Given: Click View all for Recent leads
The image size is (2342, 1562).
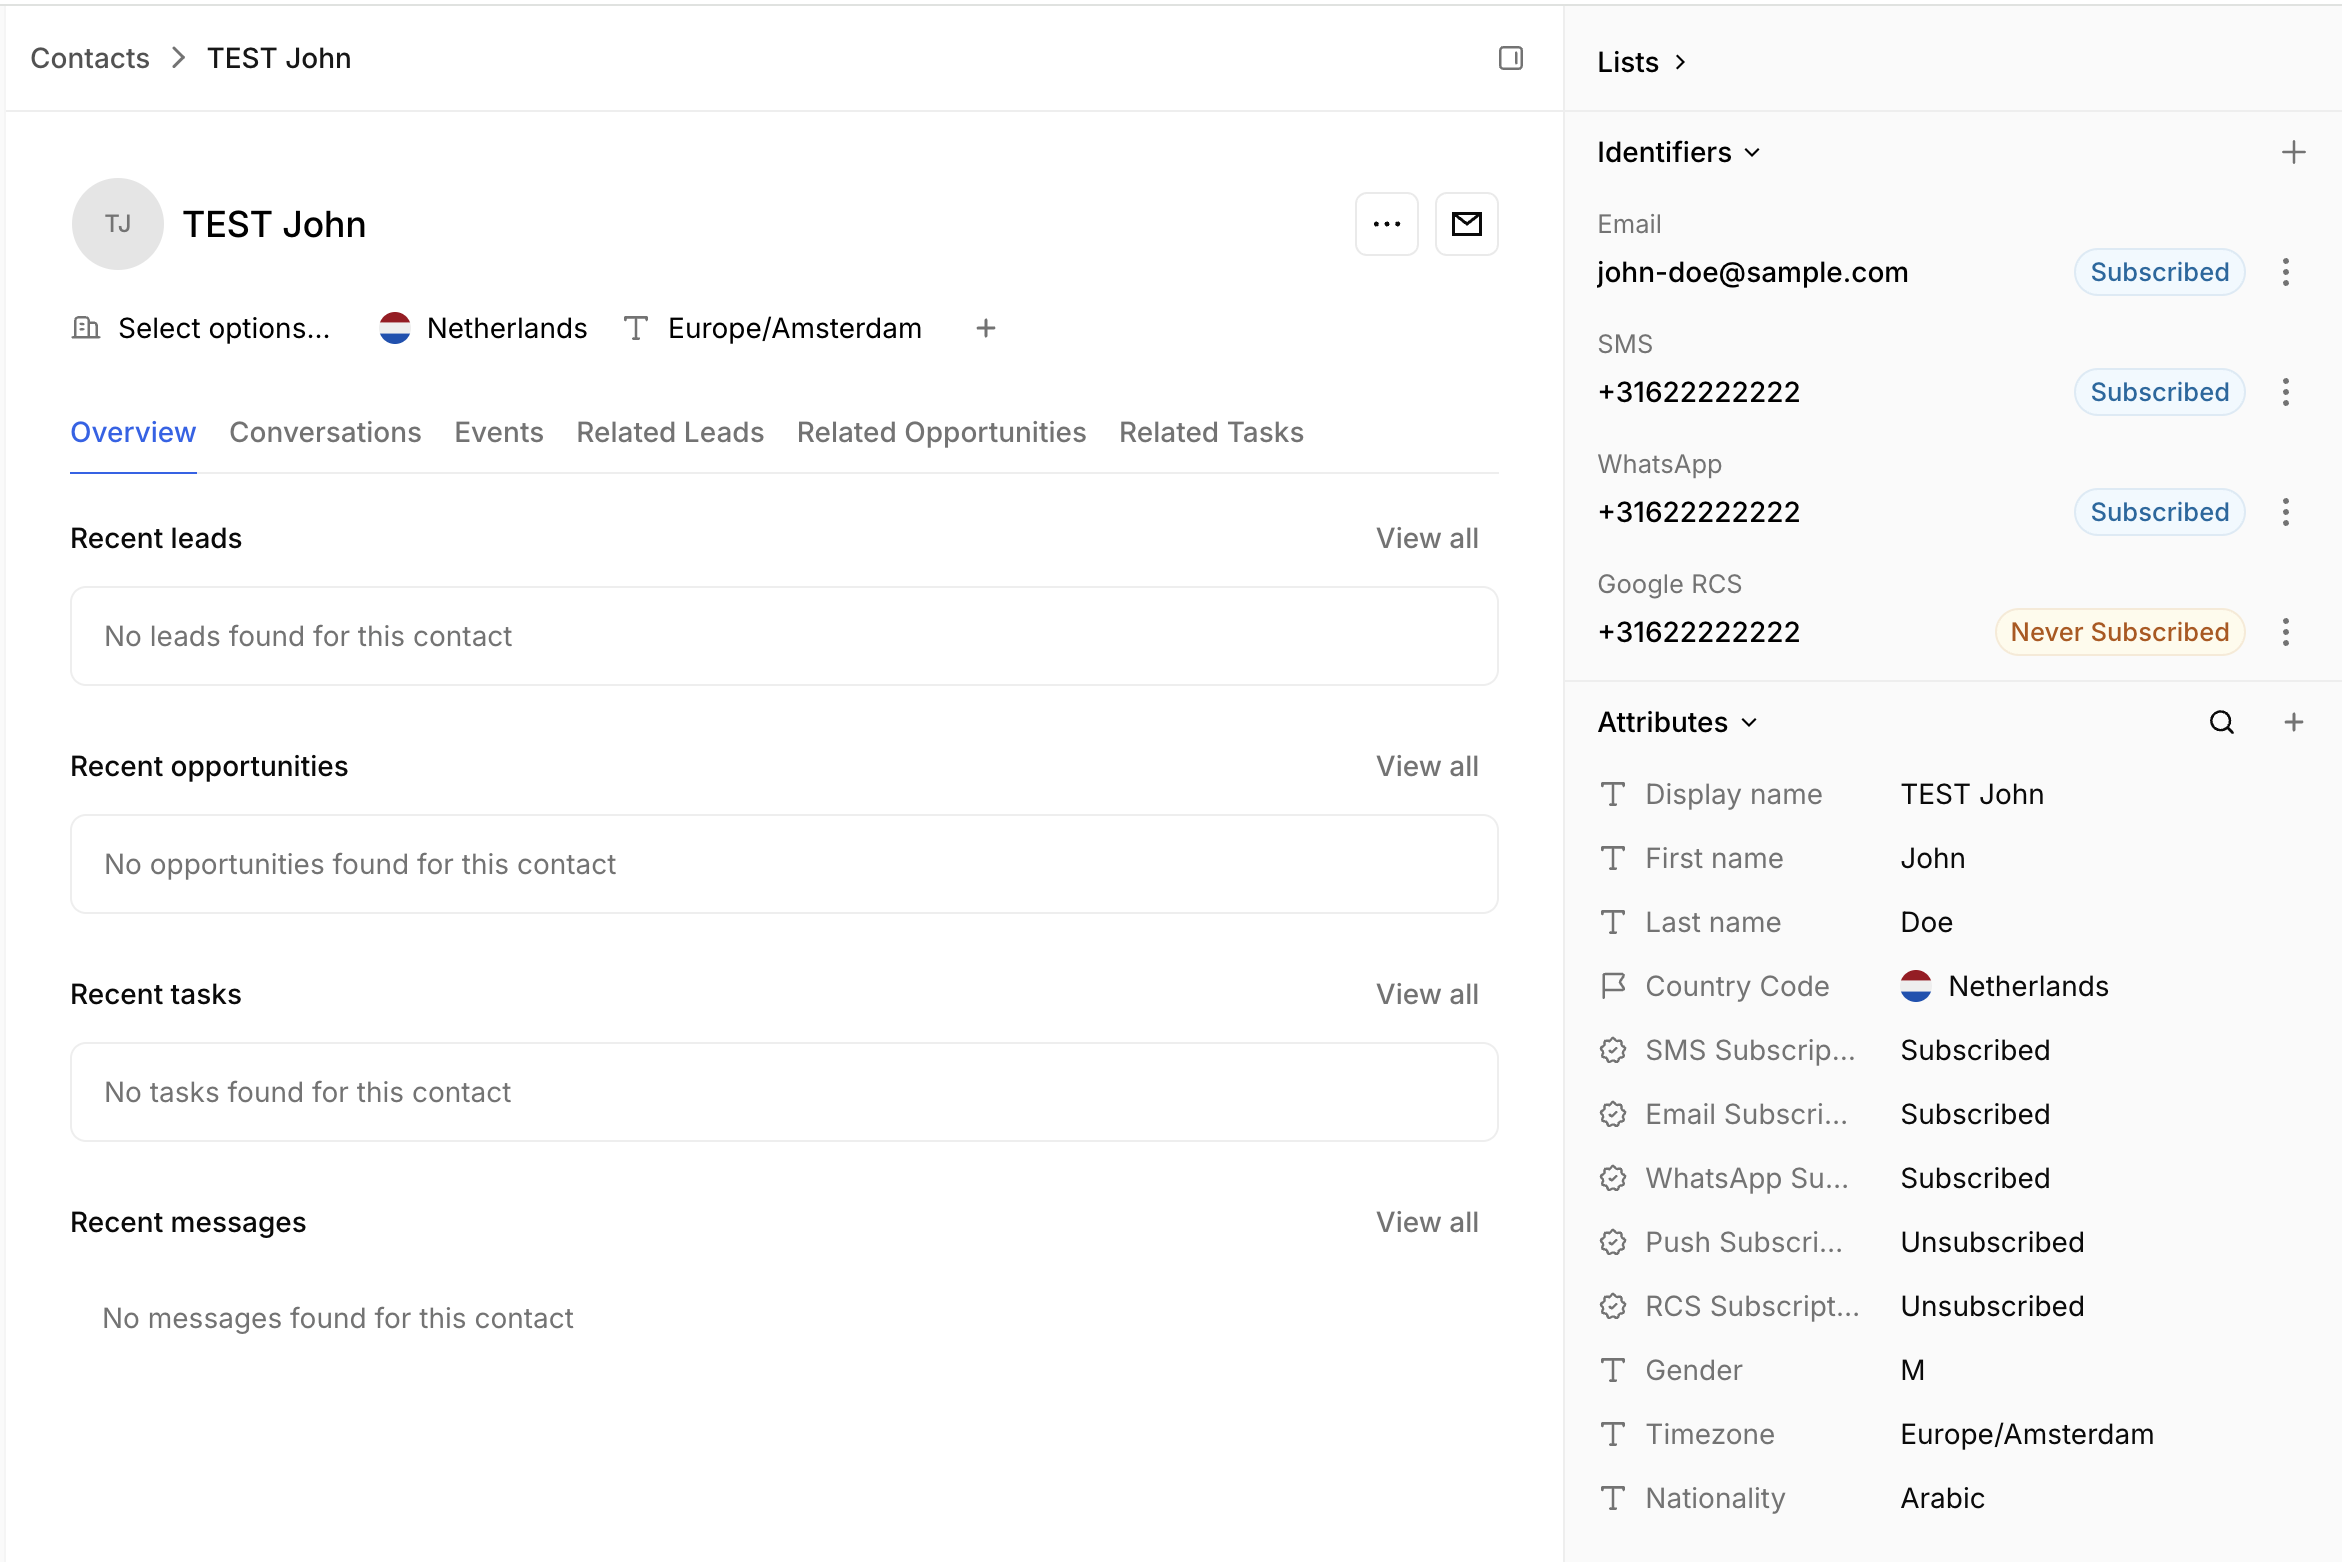Looking at the screenshot, I should pos(1426,538).
